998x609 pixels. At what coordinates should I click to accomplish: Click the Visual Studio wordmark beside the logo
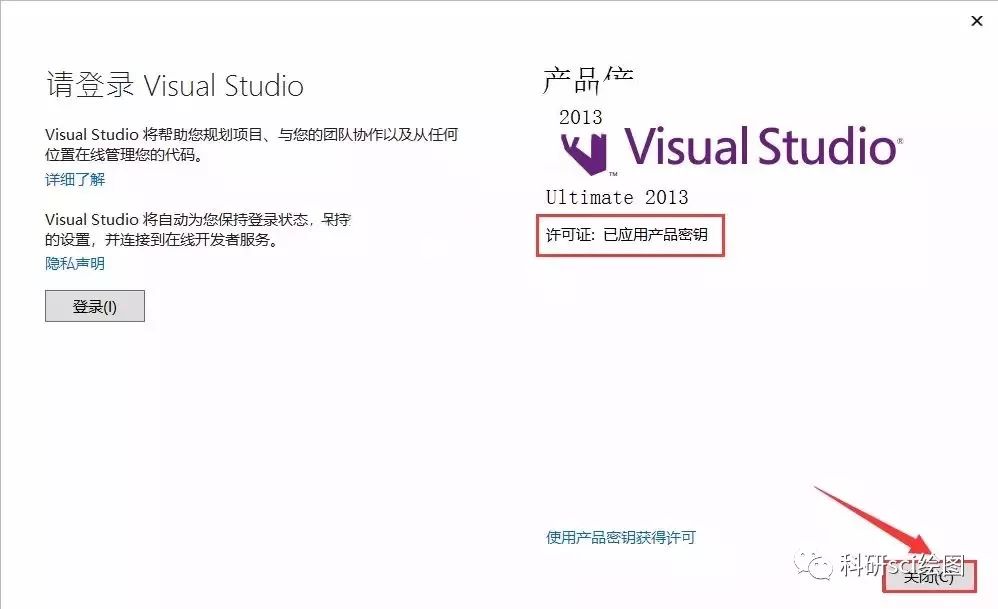pyautogui.click(x=763, y=146)
